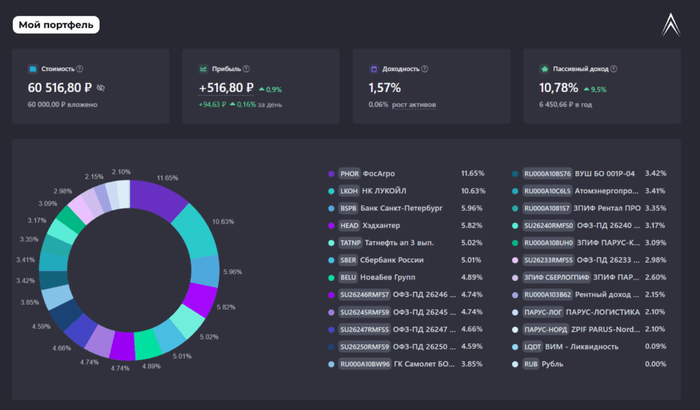Viewport: 700px width, 410px height.
Task: Click the green icon in Пассивный доход card
Action: click(x=545, y=69)
